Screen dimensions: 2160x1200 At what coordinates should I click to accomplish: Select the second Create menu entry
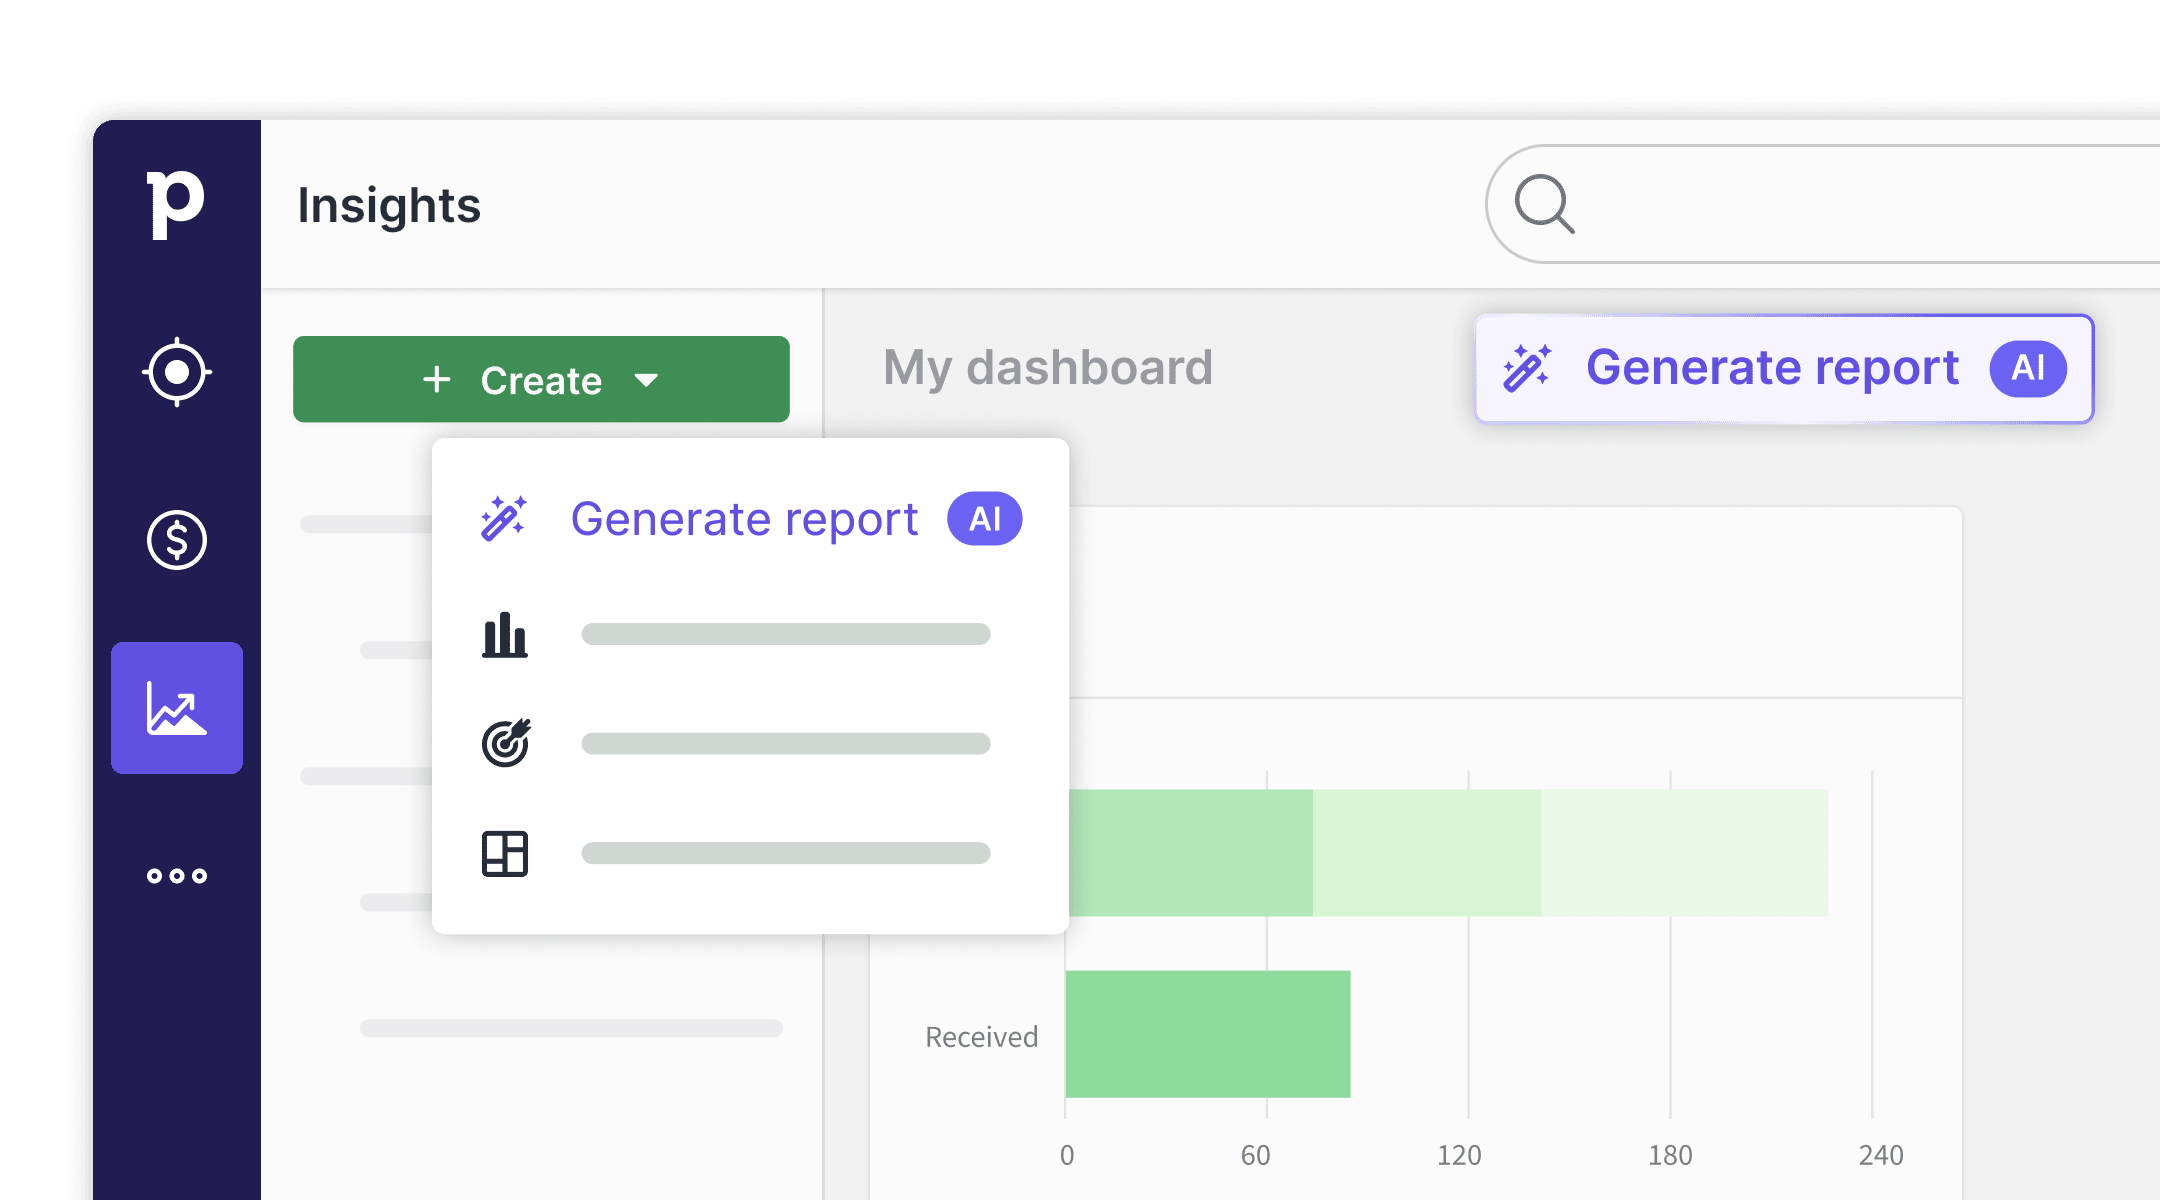point(785,635)
